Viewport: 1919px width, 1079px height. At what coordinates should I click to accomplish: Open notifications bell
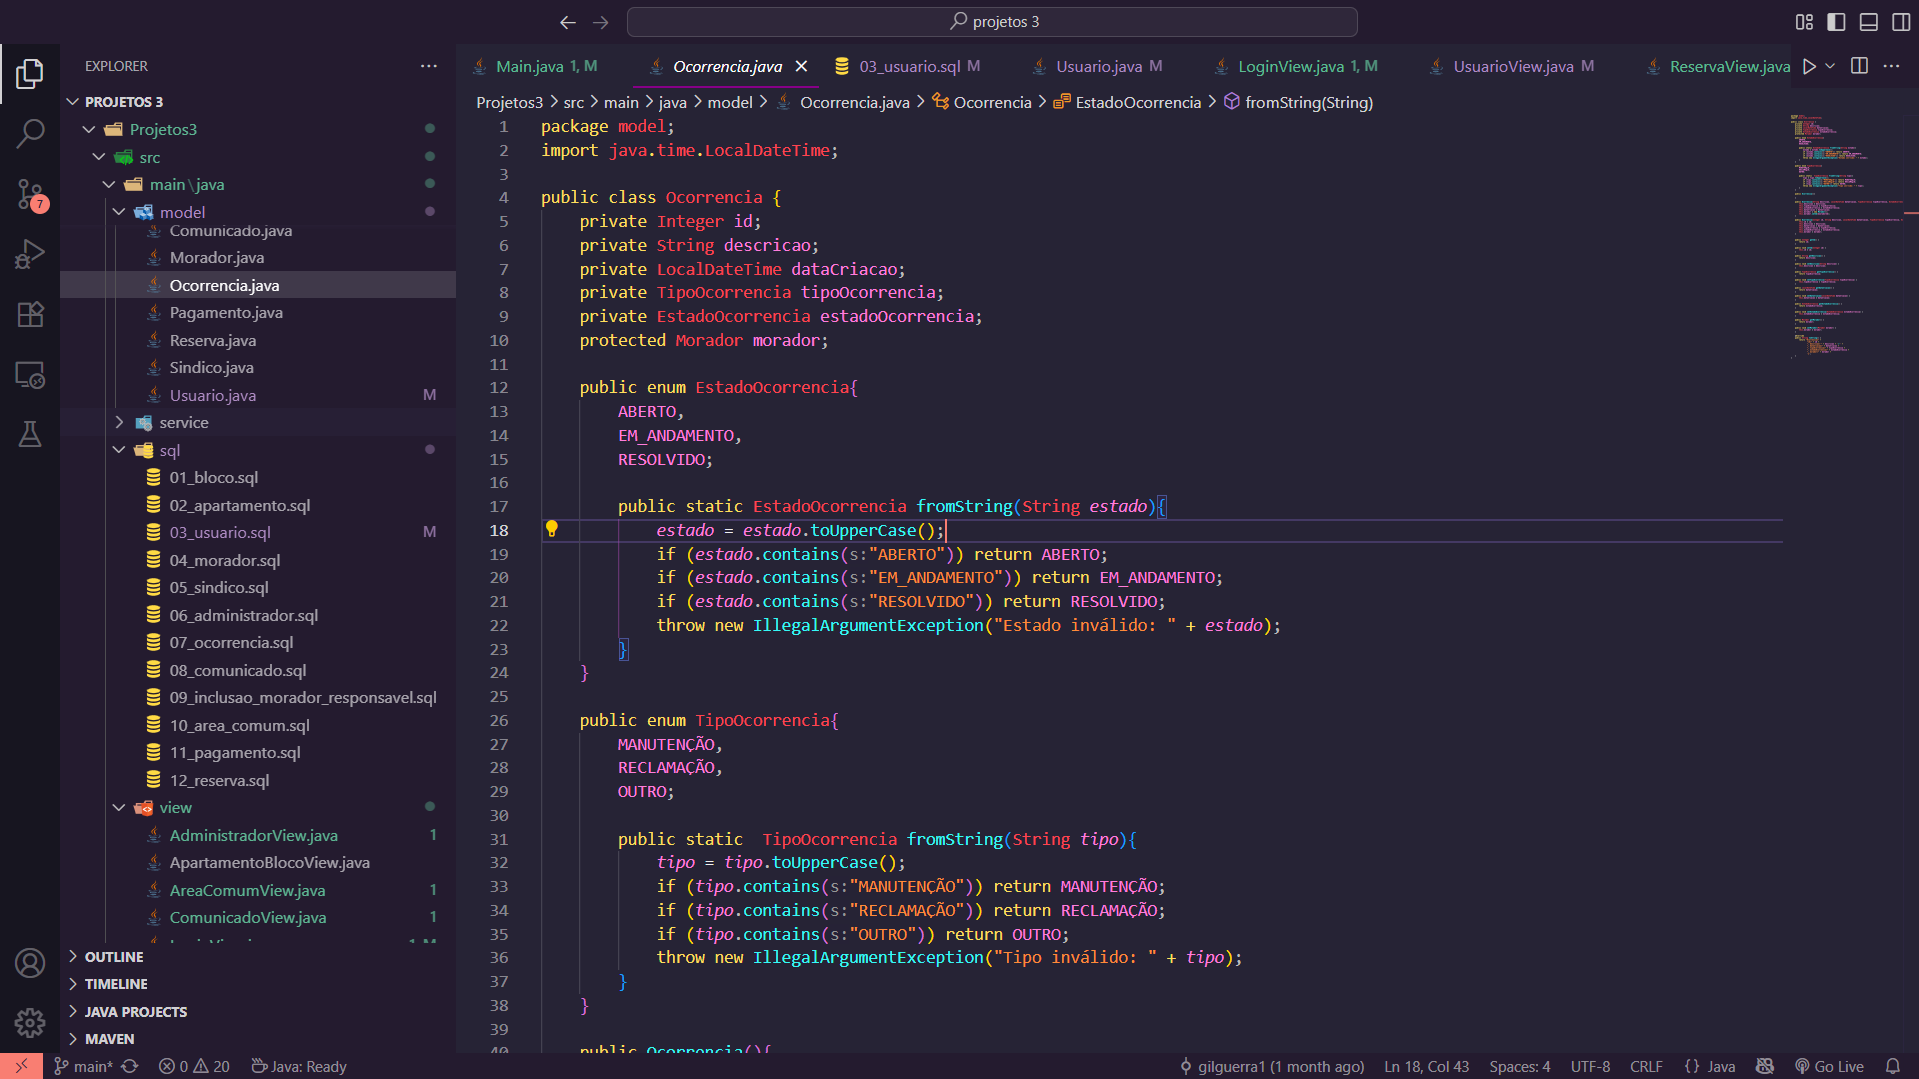(1892, 1066)
